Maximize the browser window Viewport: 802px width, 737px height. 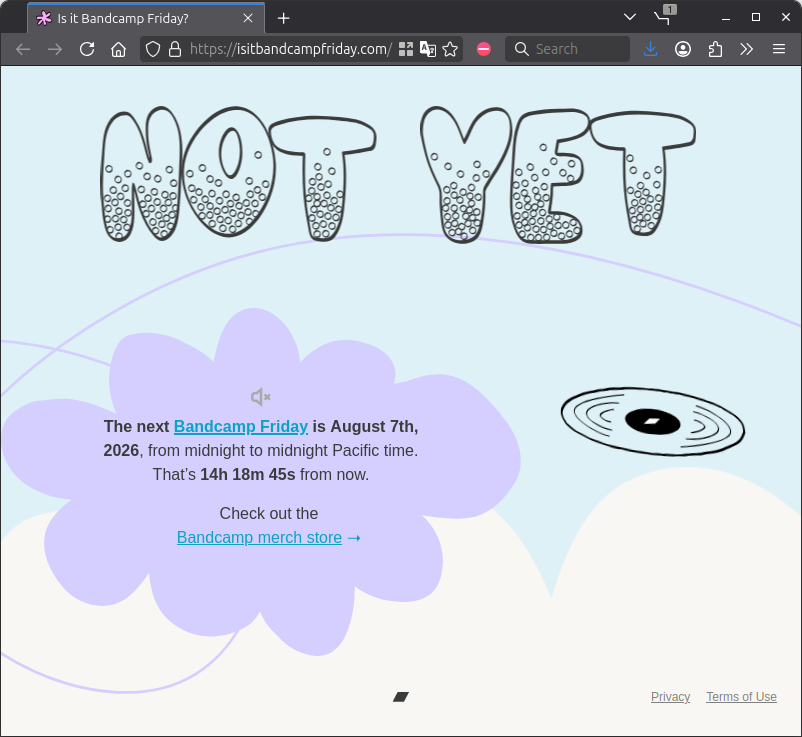[x=756, y=17]
